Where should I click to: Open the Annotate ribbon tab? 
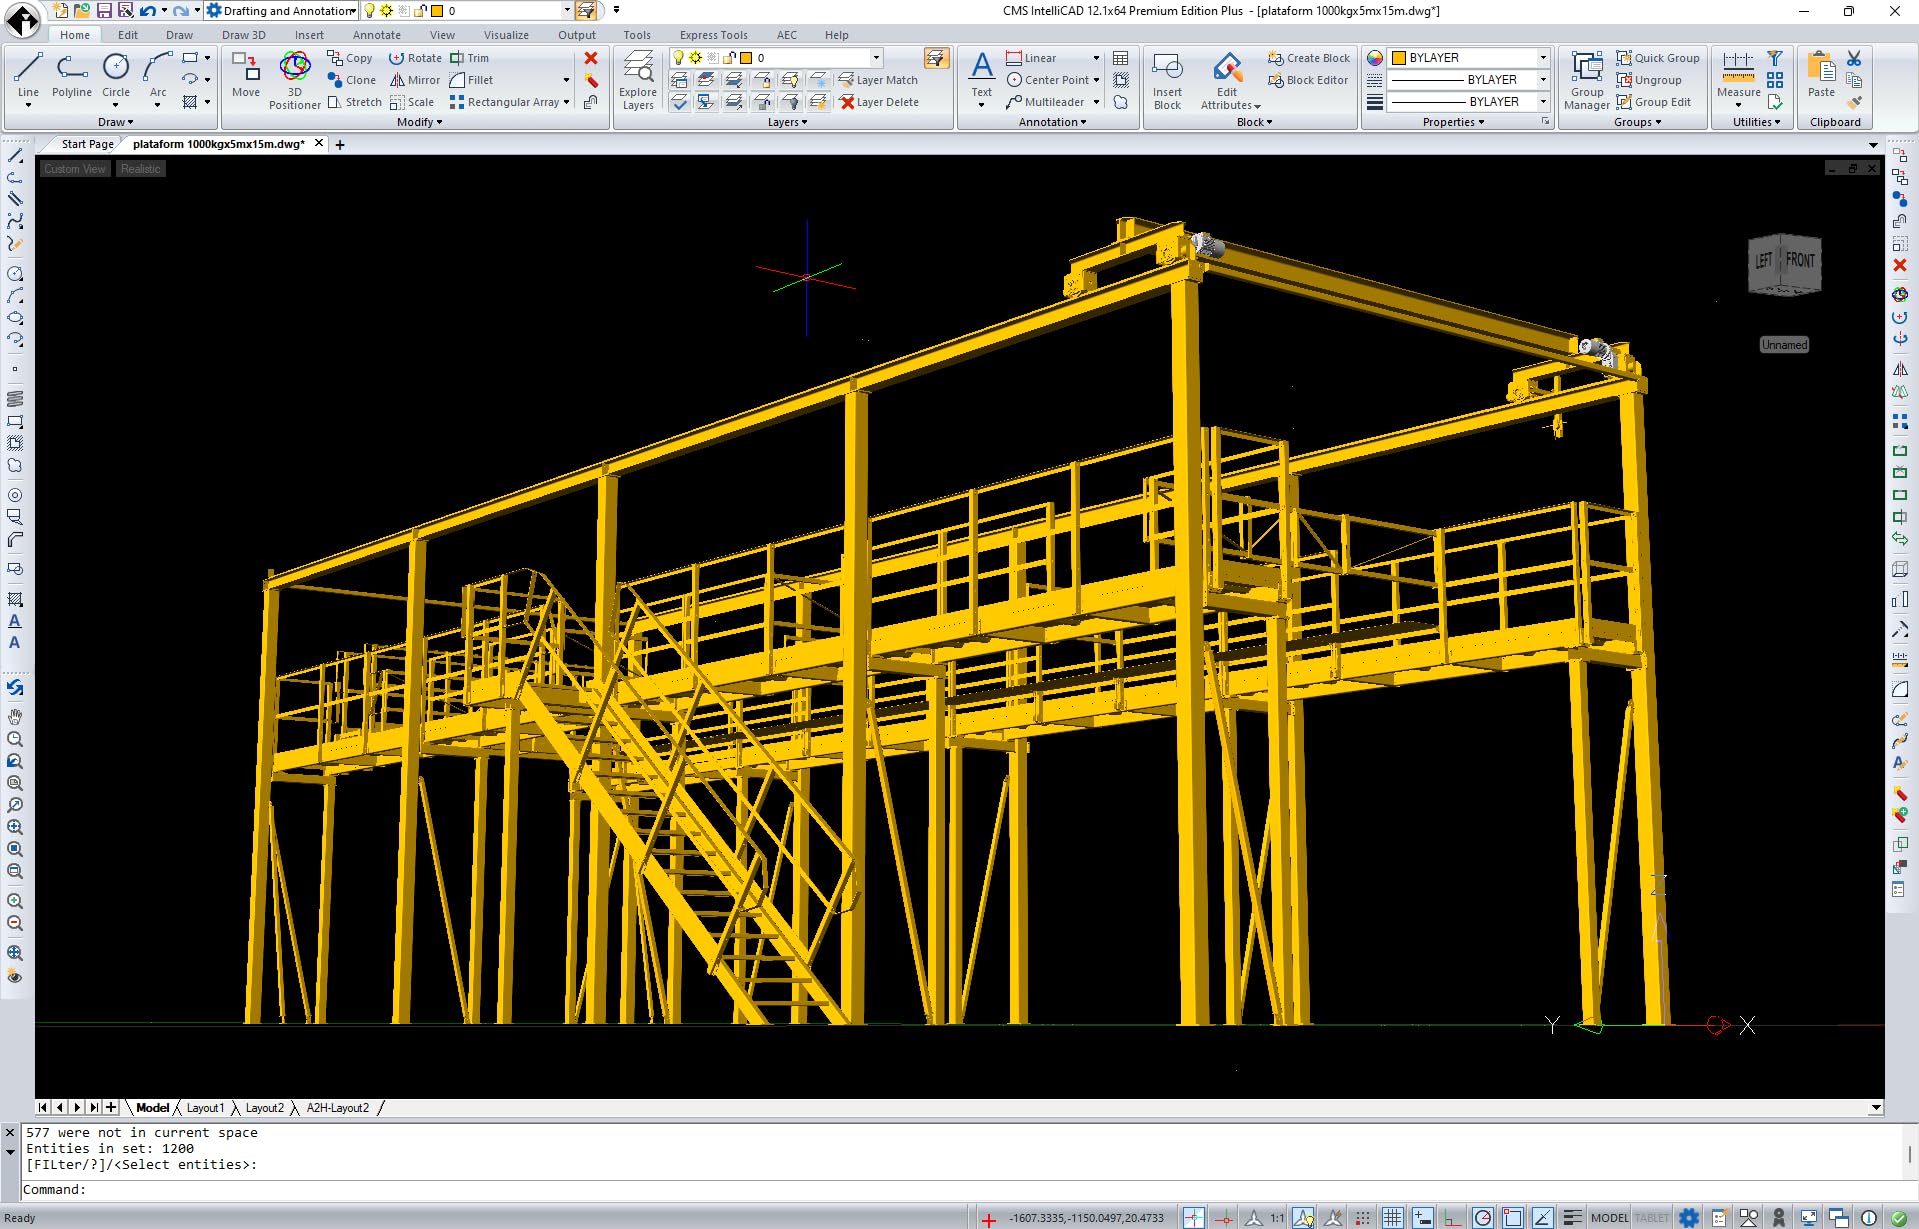[x=376, y=35]
